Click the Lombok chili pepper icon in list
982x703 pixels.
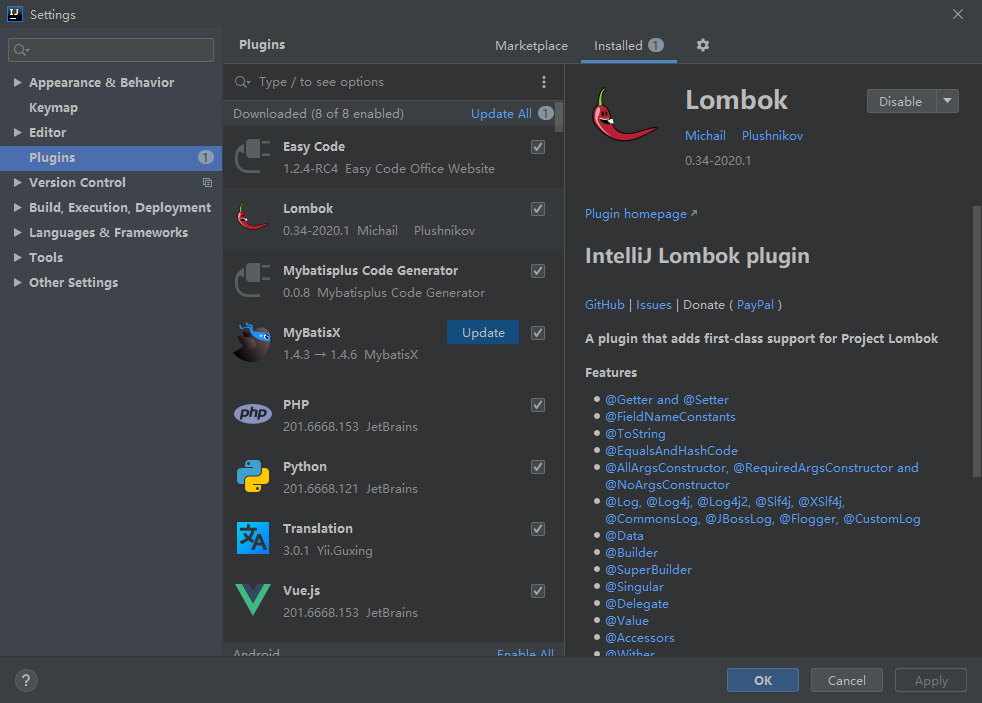tap(253, 218)
